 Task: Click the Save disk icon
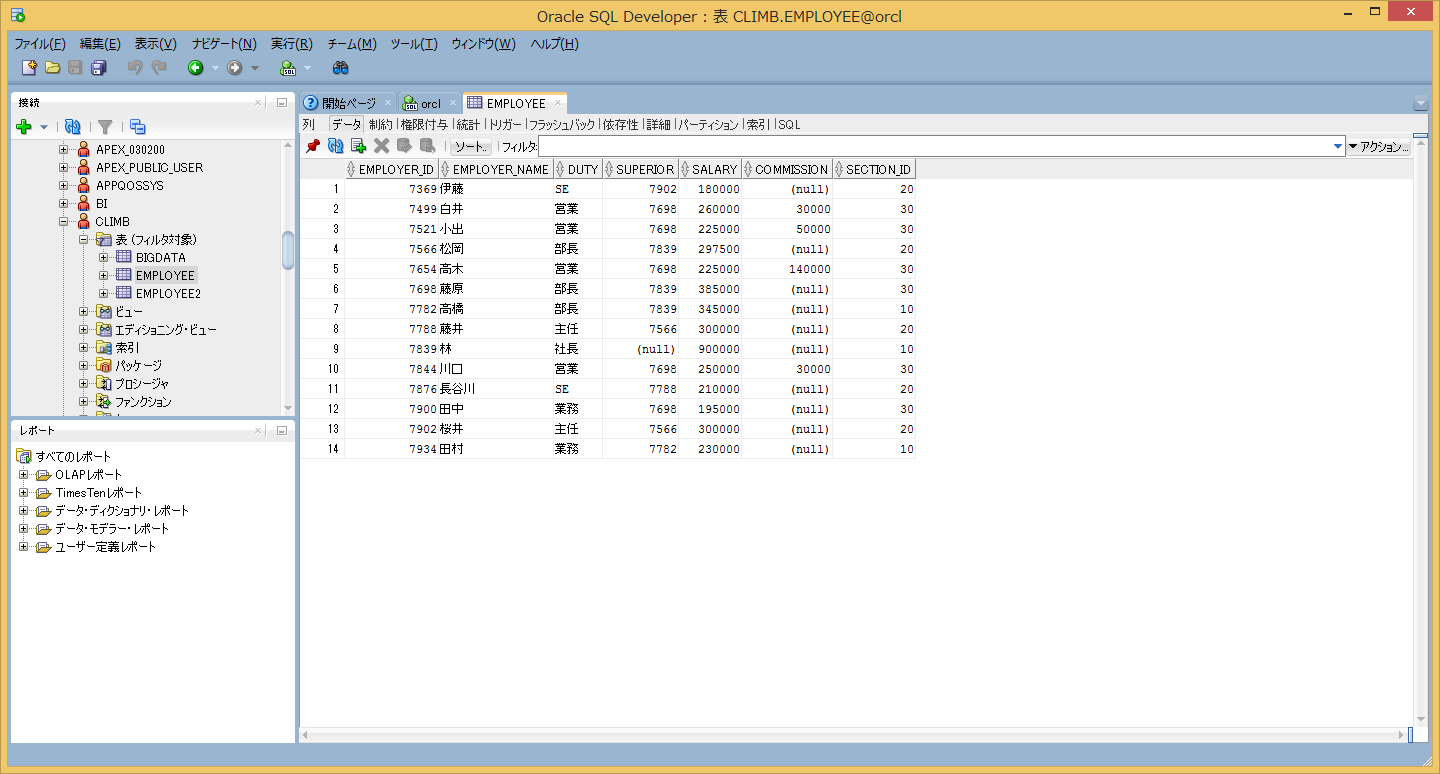(x=76, y=68)
